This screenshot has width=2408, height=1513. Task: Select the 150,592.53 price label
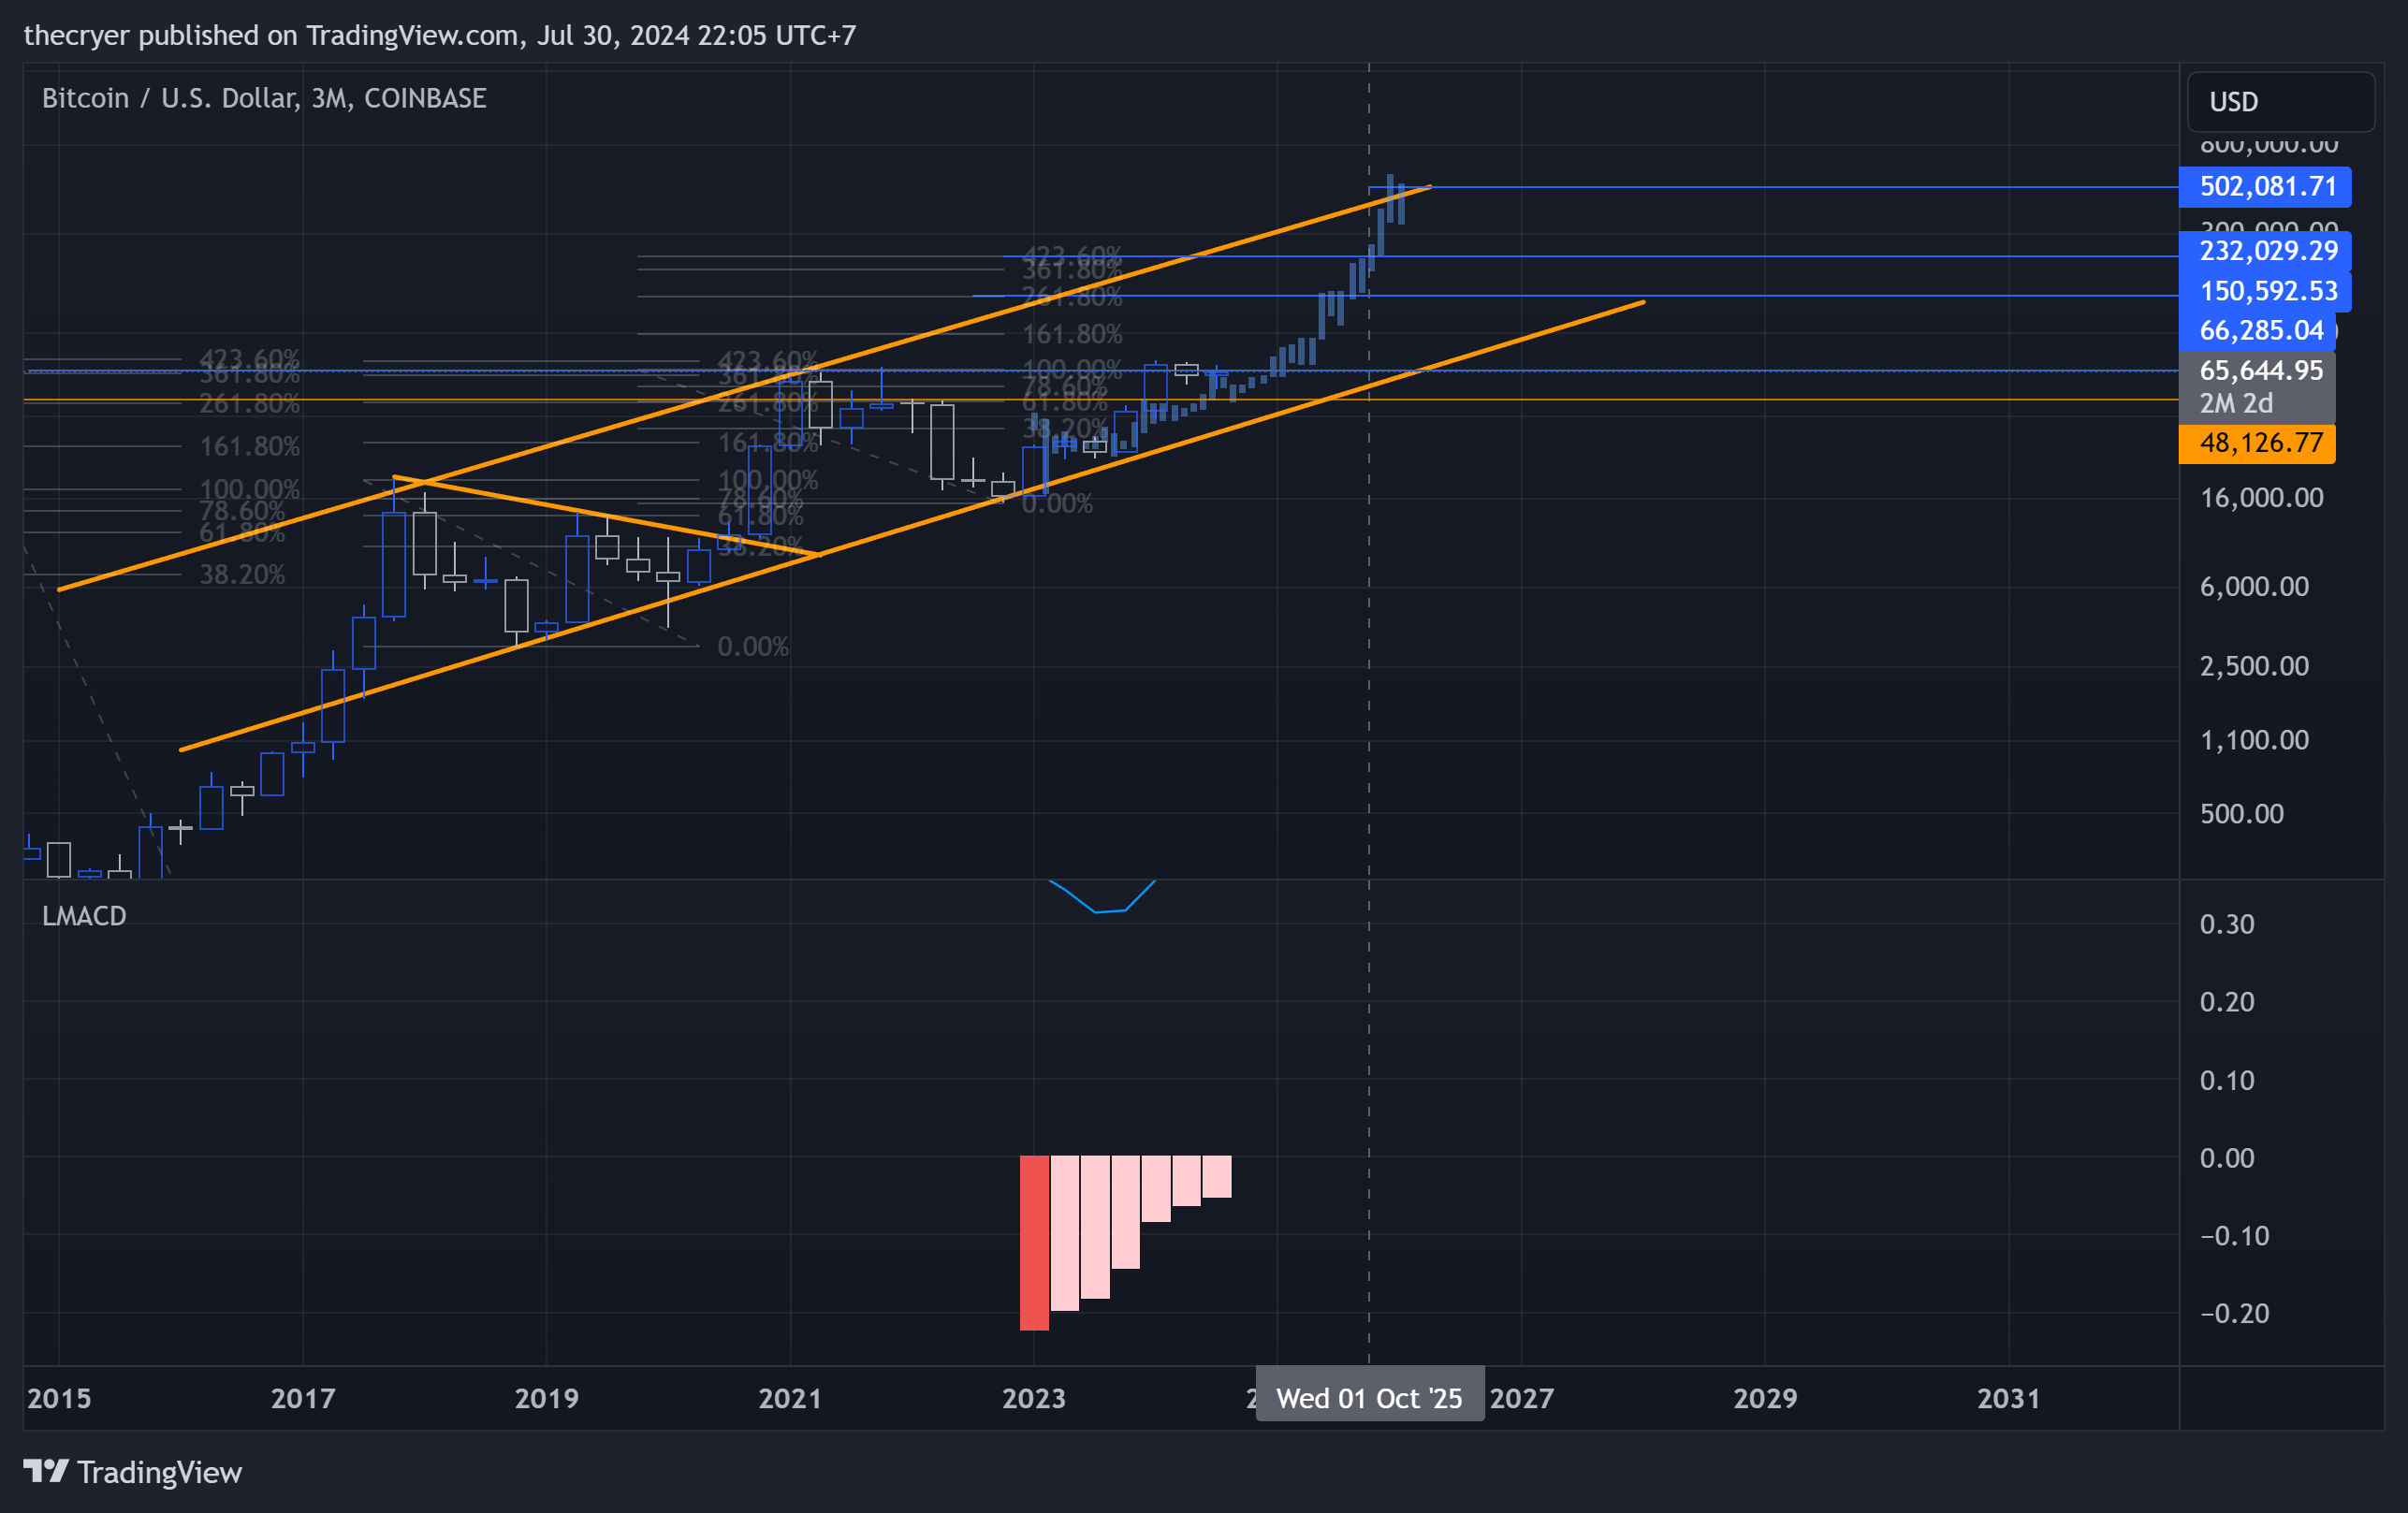coord(2265,291)
